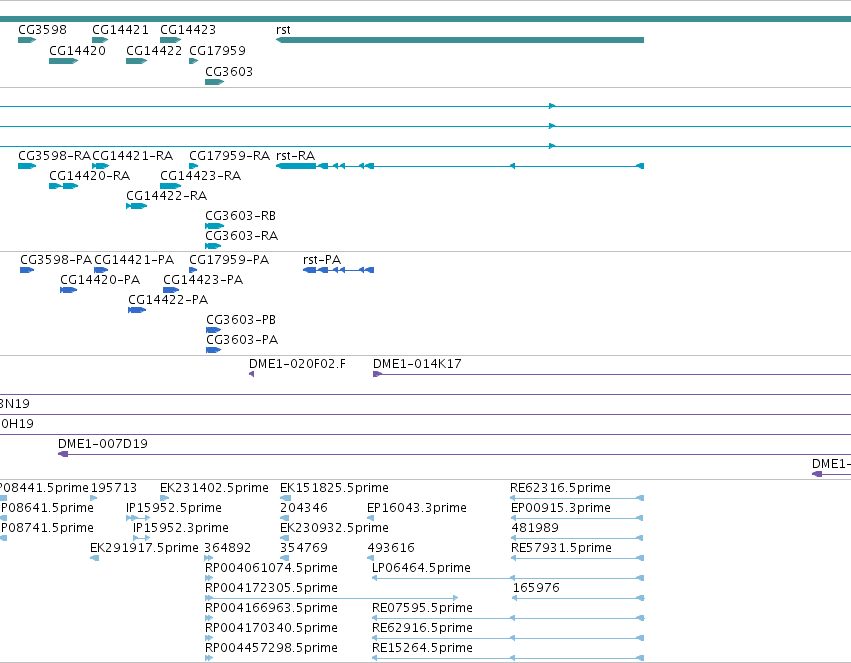This screenshot has width=851, height=663.
Task: Click the RE62316.5prime EST feature
Action: [x=577, y=498]
